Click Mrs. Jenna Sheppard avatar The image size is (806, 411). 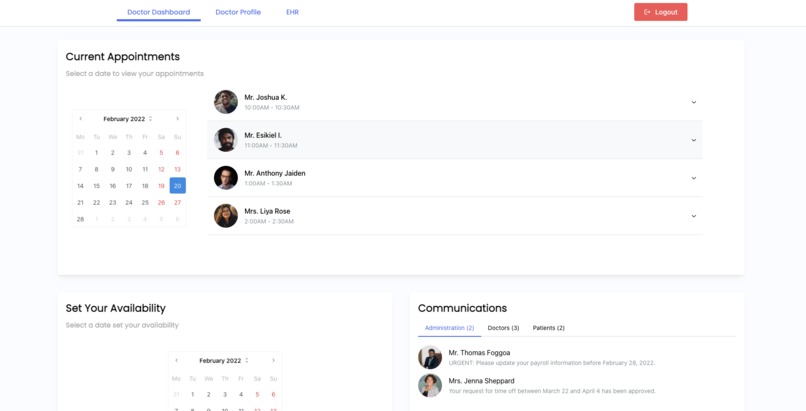coord(430,385)
